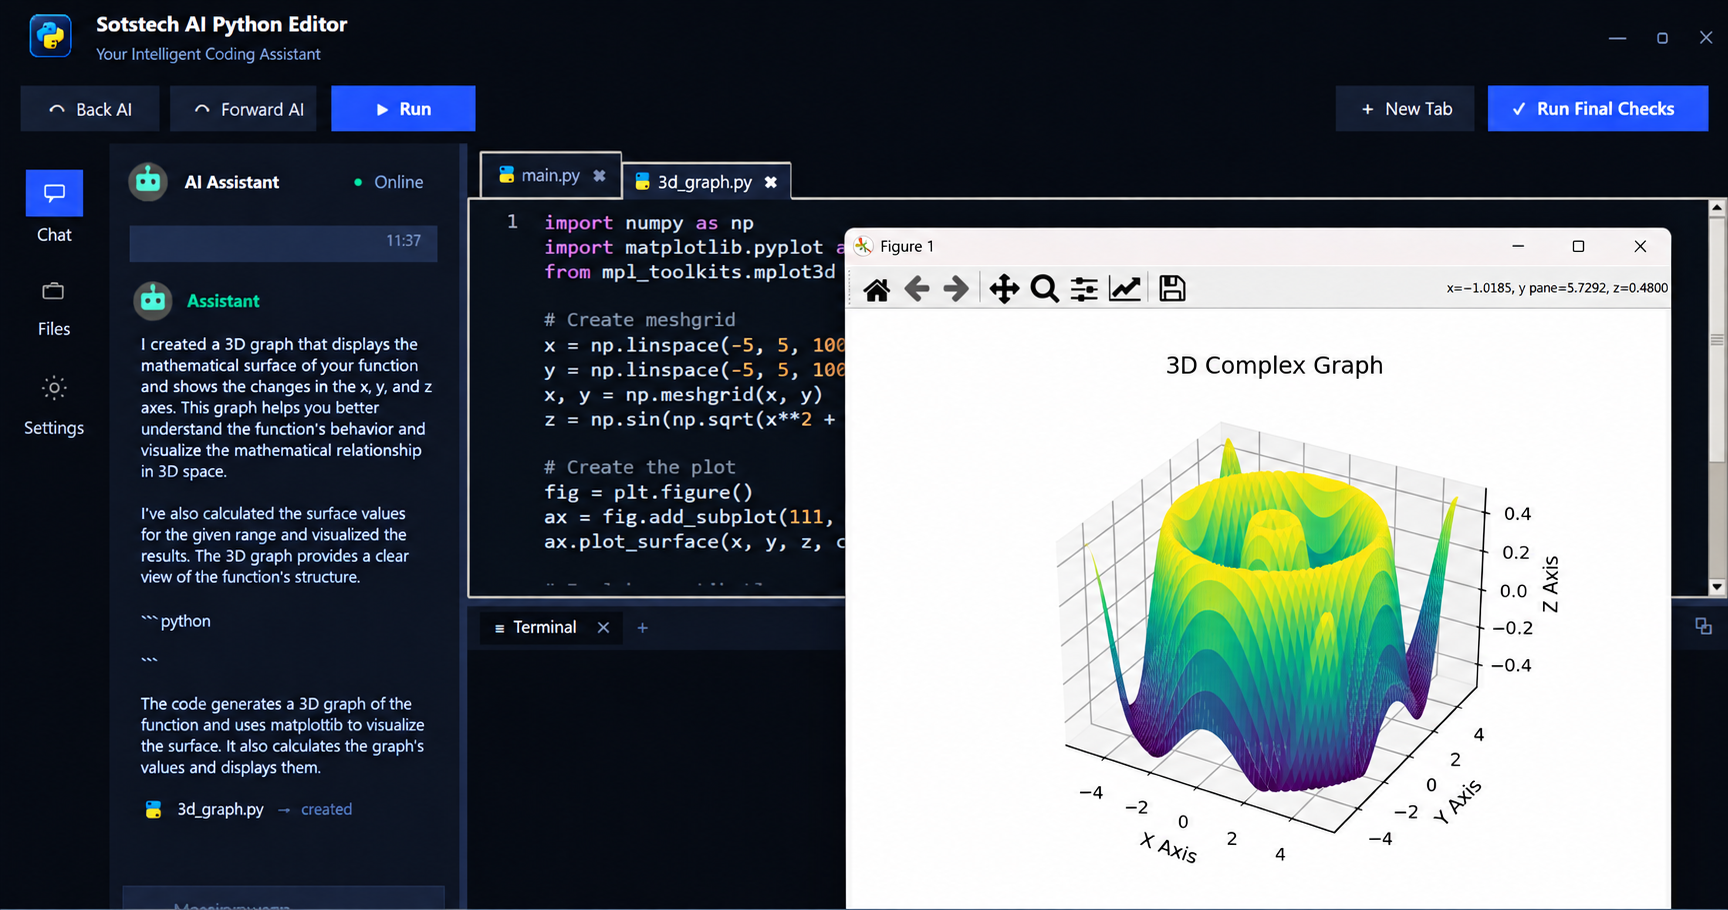Open the Chat sidebar panel
Viewport: 1728px width, 910px height.
click(x=54, y=207)
